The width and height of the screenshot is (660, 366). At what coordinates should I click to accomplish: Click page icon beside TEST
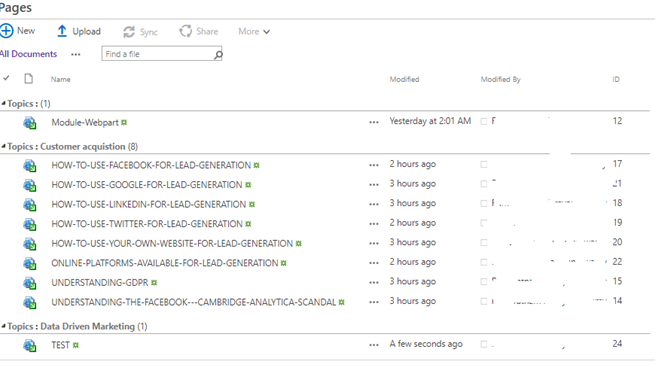click(x=29, y=346)
